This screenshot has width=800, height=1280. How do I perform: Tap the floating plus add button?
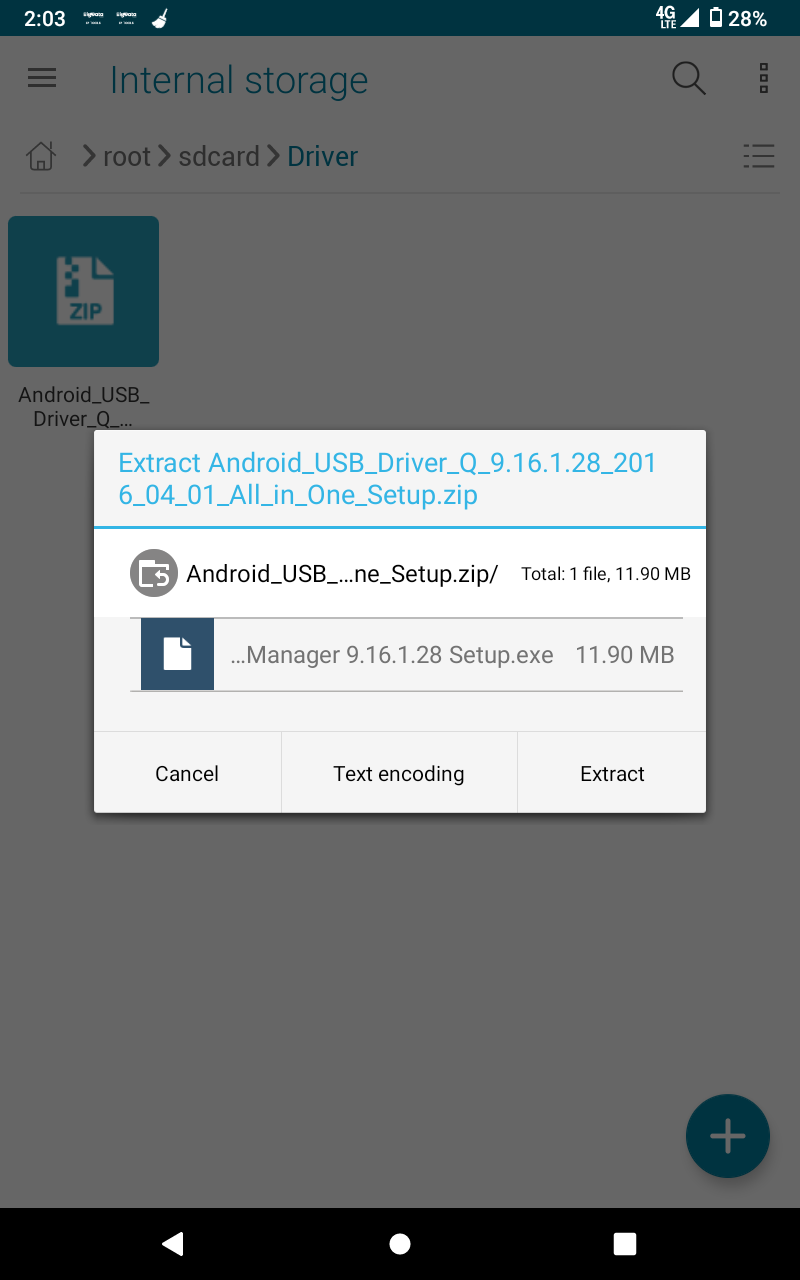point(728,1136)
